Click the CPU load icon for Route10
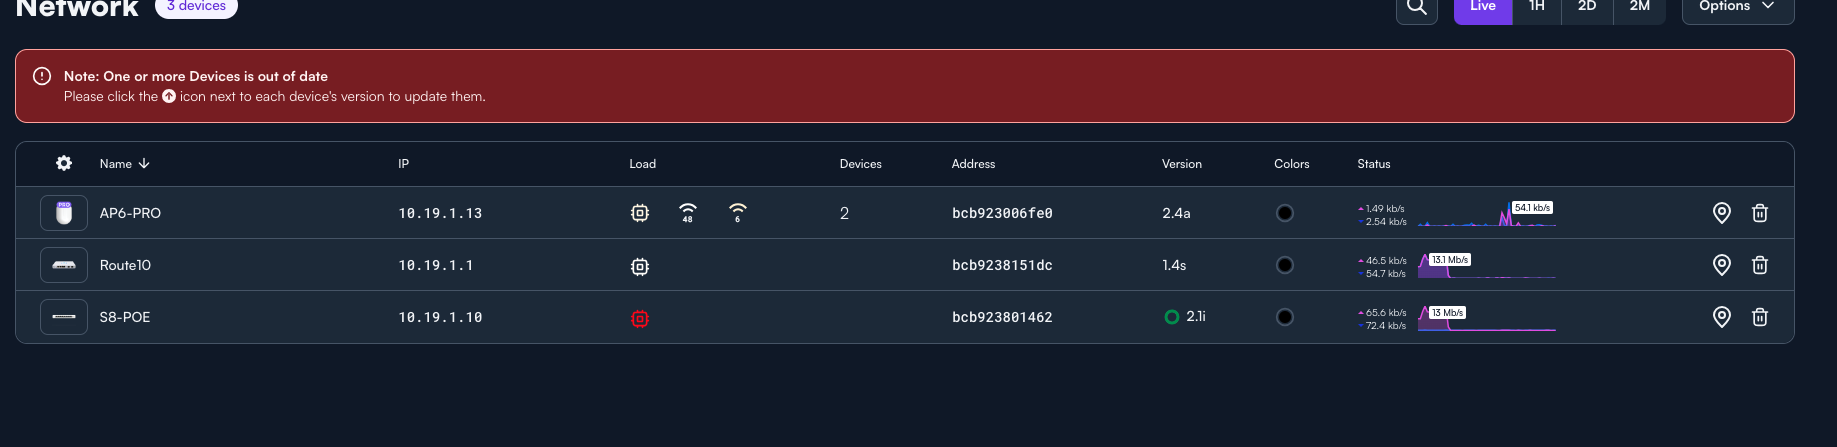The width and height of the screenshot is (1837, 447). [x=640, y=267]
